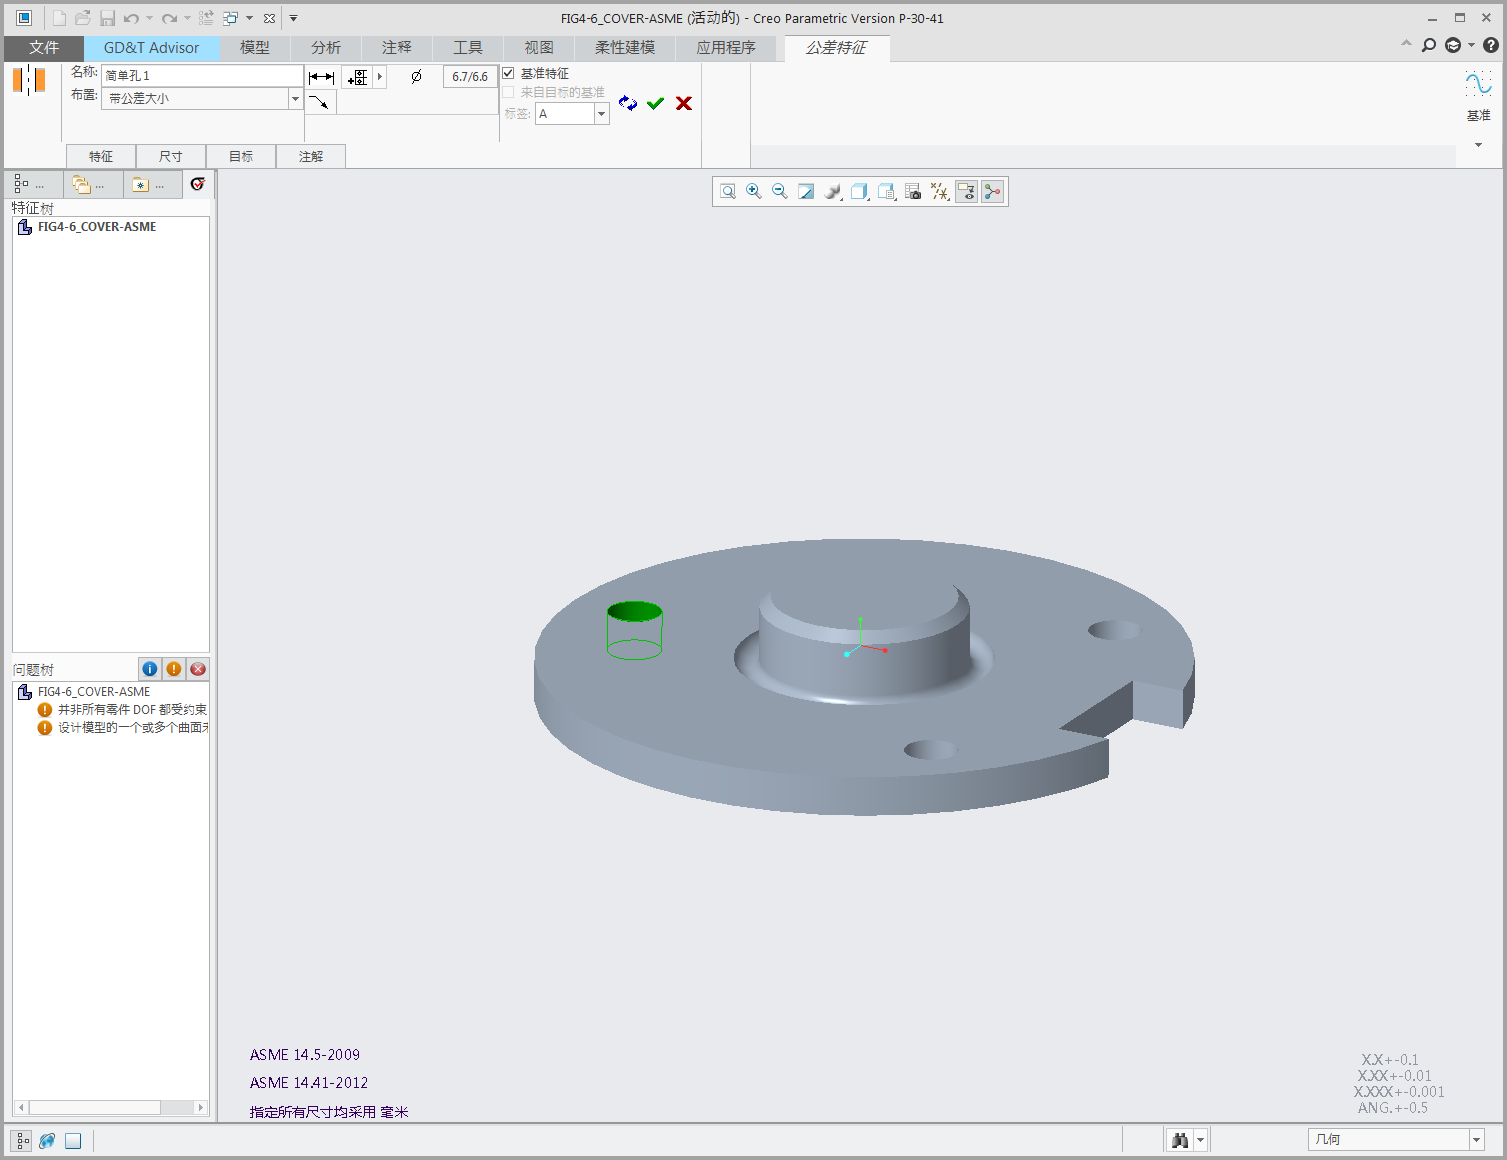
Task: Open the 几何 selection filter dropdown
Action: (1476, 1140)
